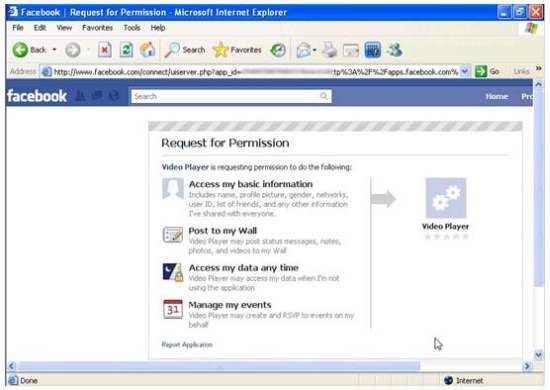The image size is (550, 390).
Task: Refresh the page with the toolbar icon
Action: point(126,50)
